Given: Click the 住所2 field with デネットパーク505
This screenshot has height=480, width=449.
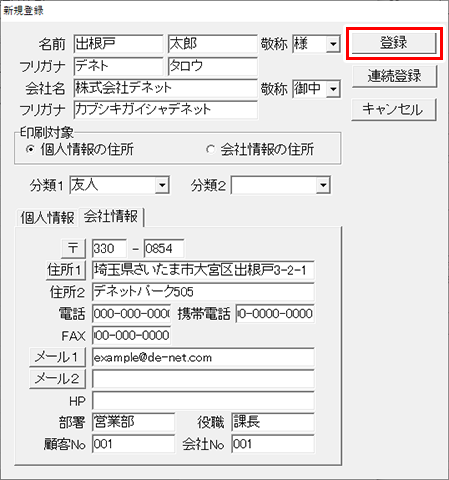Looking at the screenshot, I should [x=203, y=292].
